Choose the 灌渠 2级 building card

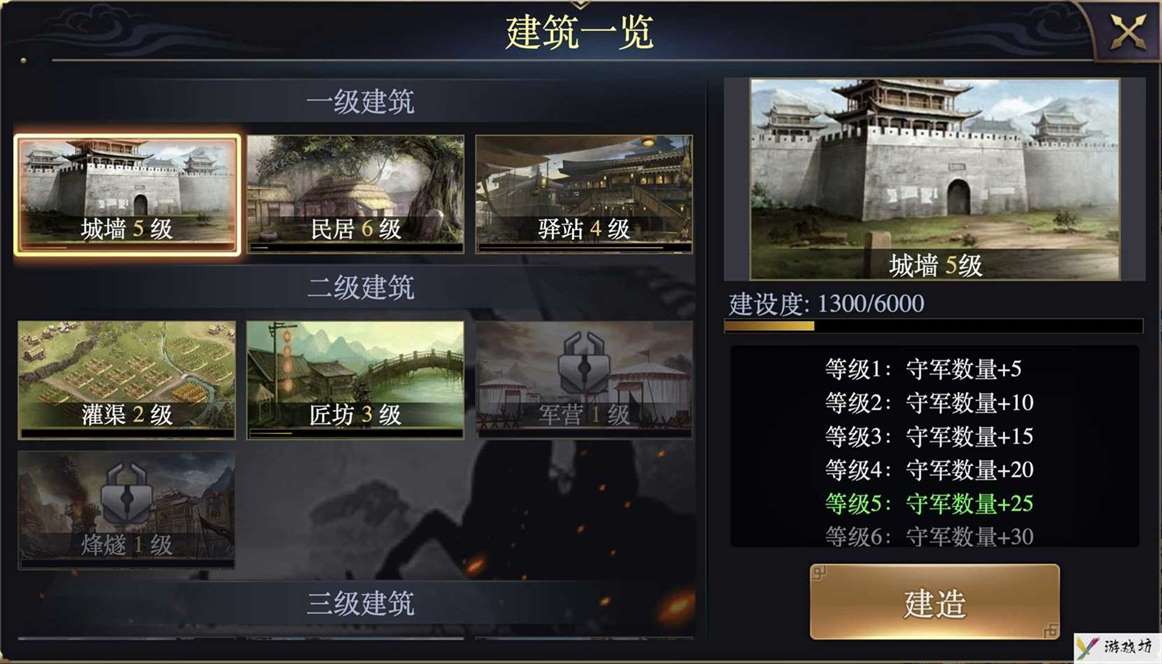[x=127, y=379]
